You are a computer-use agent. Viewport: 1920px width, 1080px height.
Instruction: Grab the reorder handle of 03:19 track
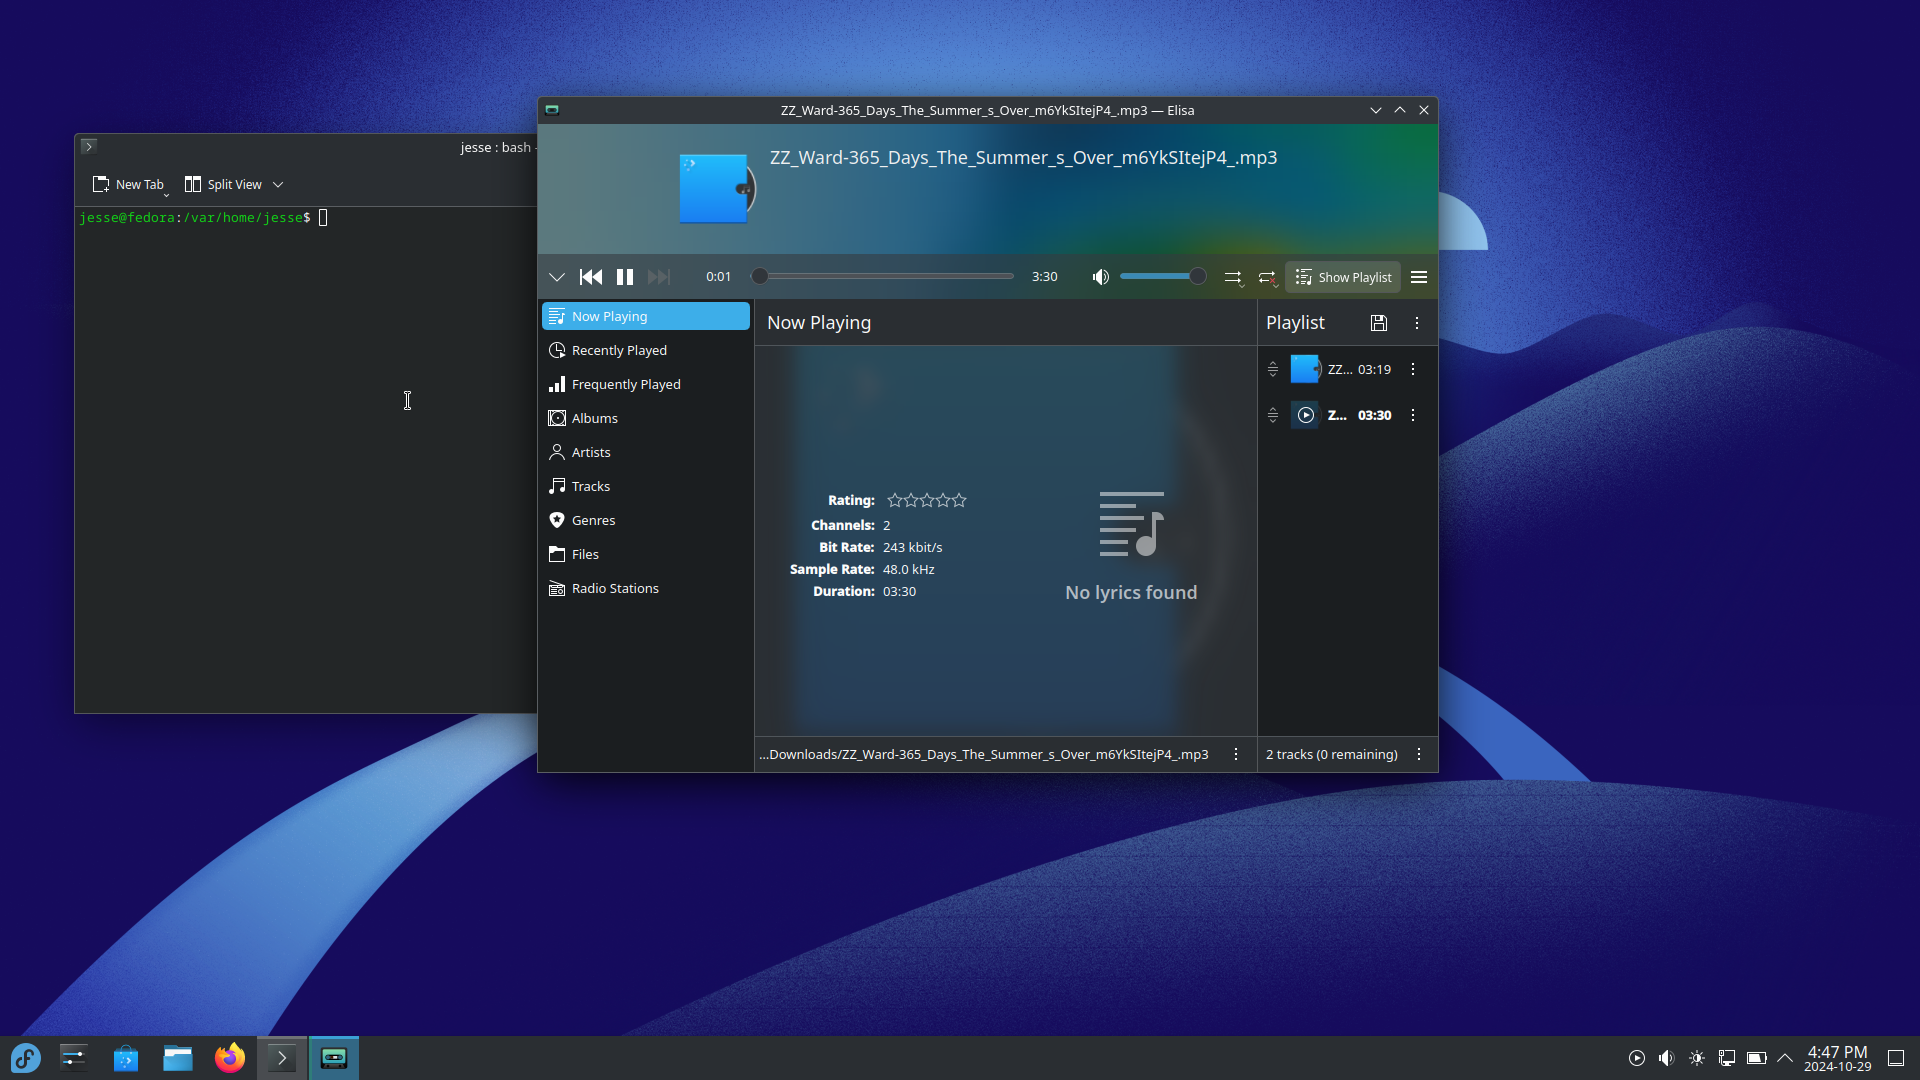tap(1273, 369)
